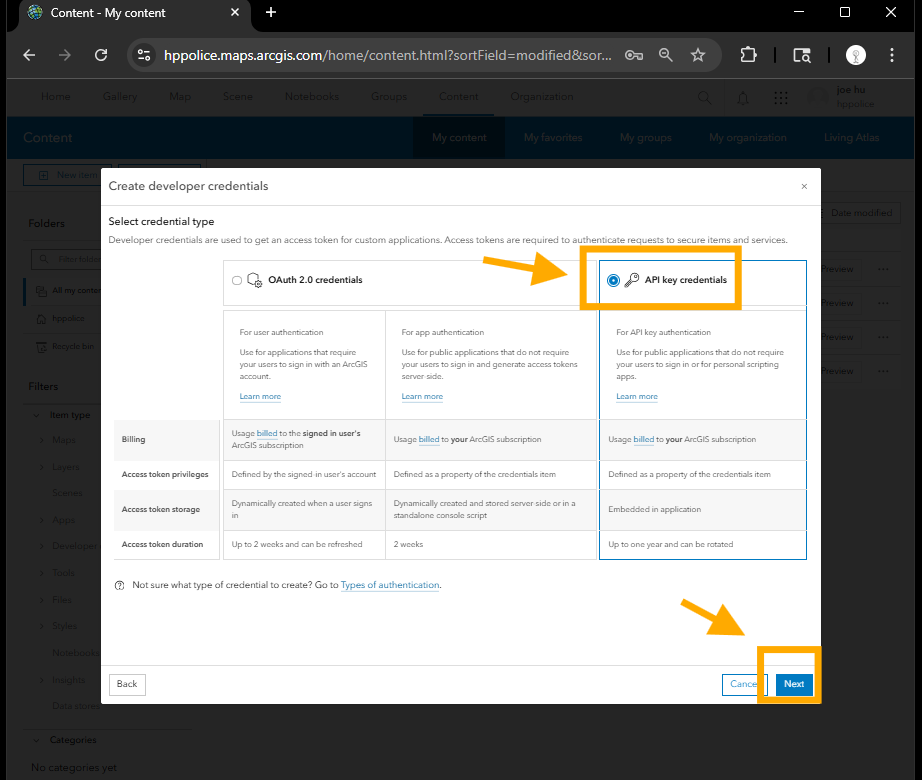Switch to the My favorites tab
Screen dimensions: 922x780
553,138
